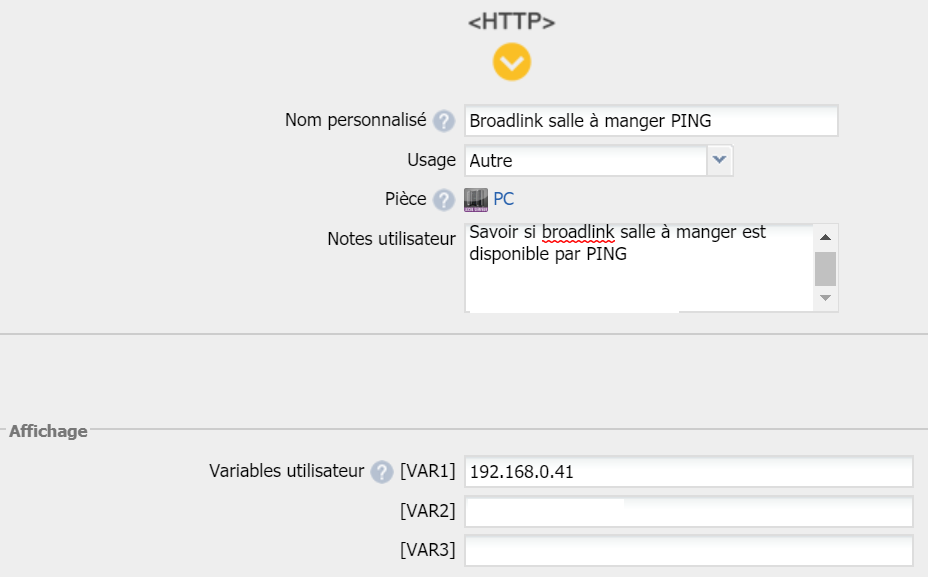Click the <HTTP> heading text
Viewport: 928px width, 577px height.
tap(511, 22)
